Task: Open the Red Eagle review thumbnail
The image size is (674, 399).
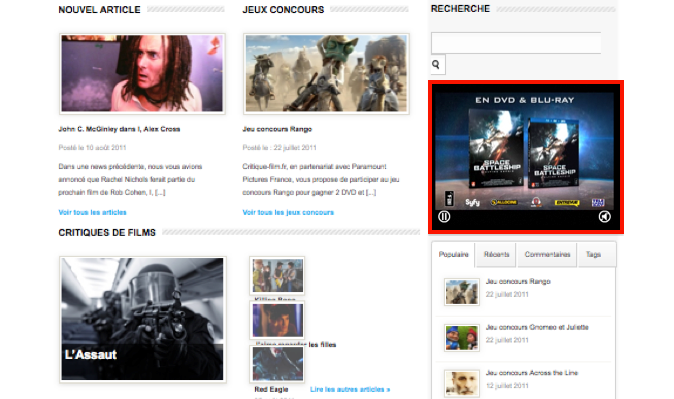Action: 277,364
